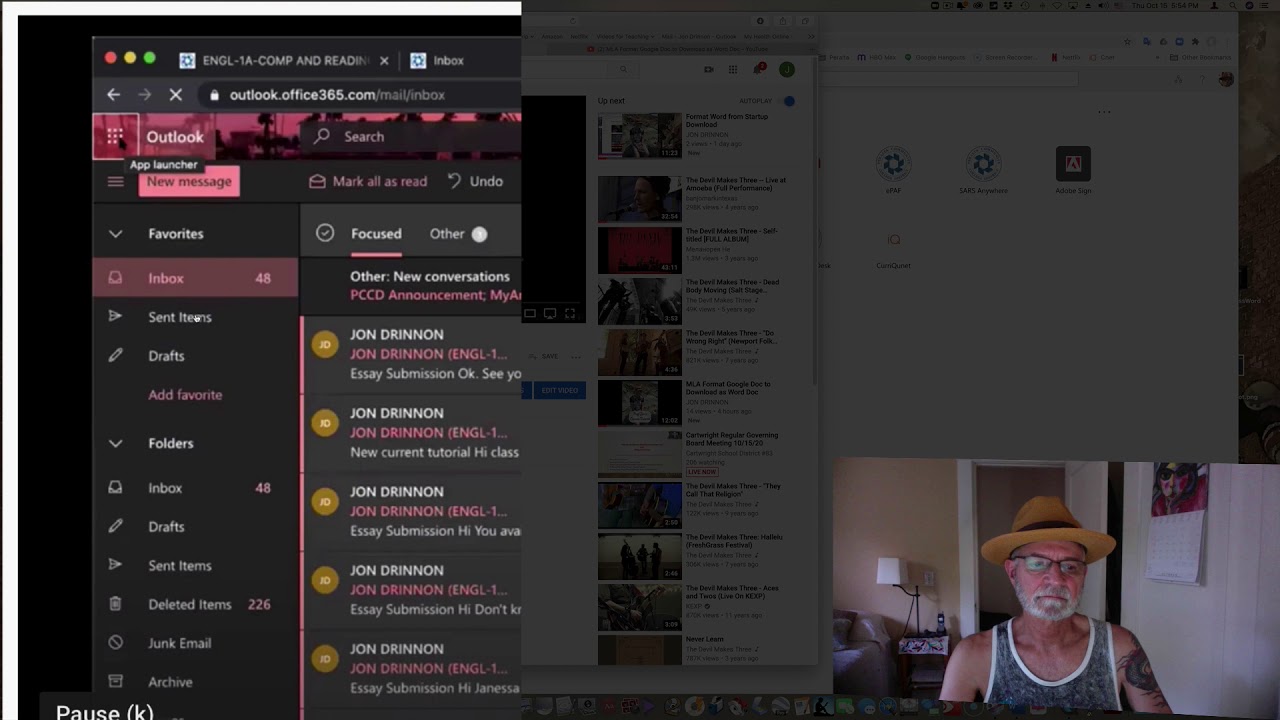Toggle the select-all messages circle checkbox
Screen dimensions: 1280x720
pyautogui.click(x=325, y=233)
